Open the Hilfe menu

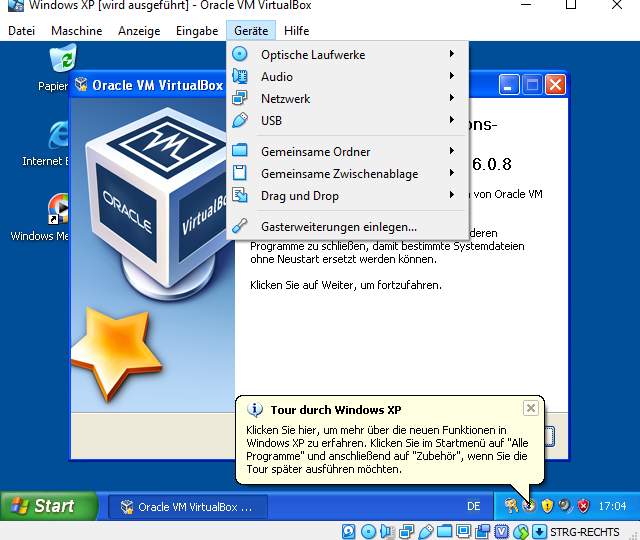click(x=296, y=31)
